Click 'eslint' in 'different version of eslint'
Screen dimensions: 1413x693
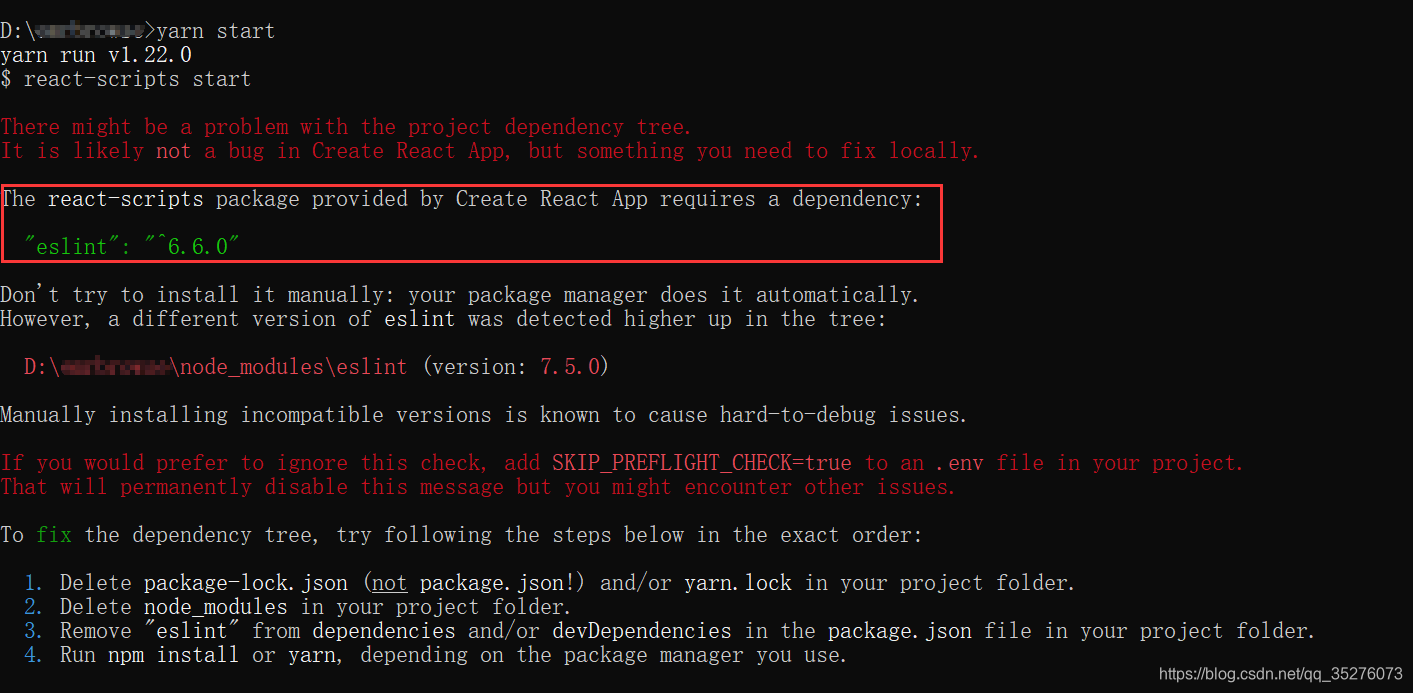[x=420, y=319]
